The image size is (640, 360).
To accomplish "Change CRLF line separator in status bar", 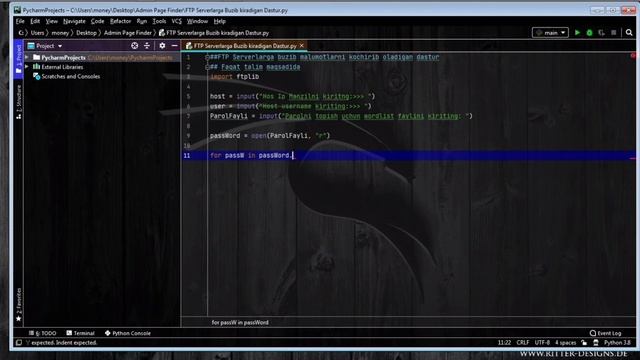I will tap(523, 342).
